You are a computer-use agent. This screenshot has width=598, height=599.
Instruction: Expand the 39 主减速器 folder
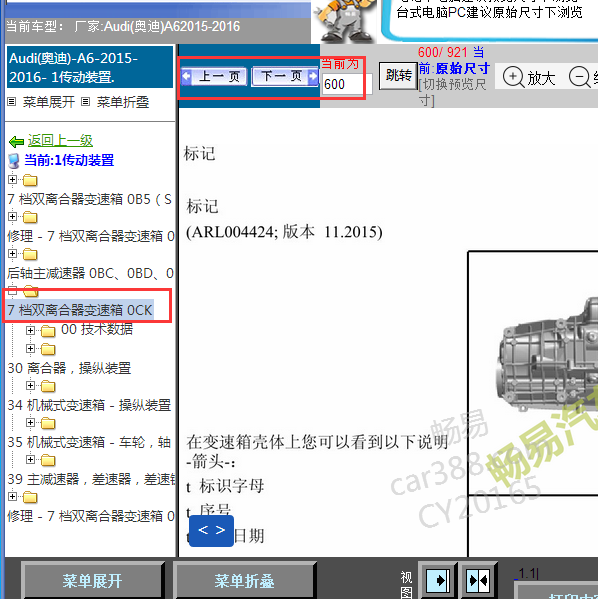pyautogui.click(x=30, y=460)
